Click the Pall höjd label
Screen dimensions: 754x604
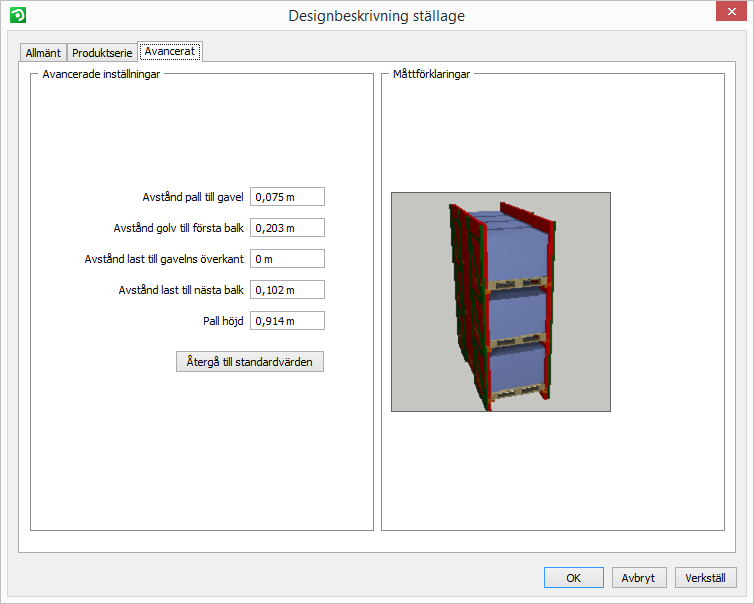point(223,321)
